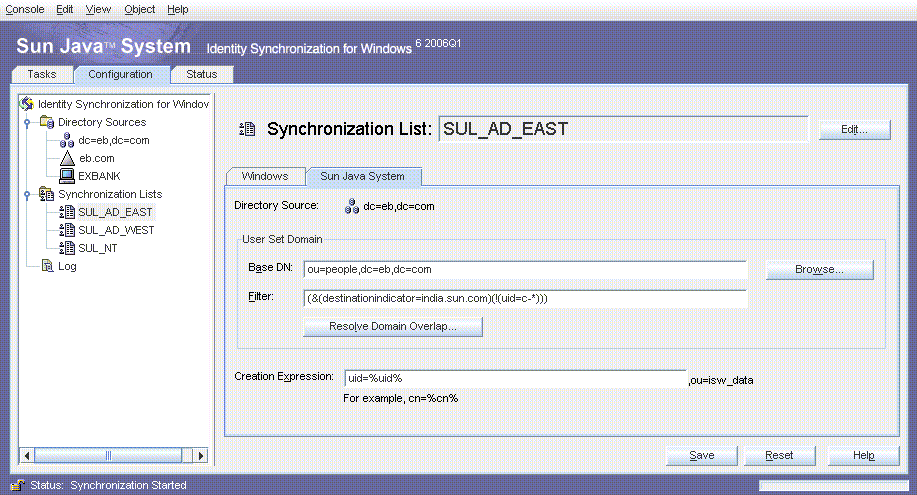This screenshot has height=495, width=917.
Task: Select SUL_AD_EAST label in tree
Action: [115, 212]
